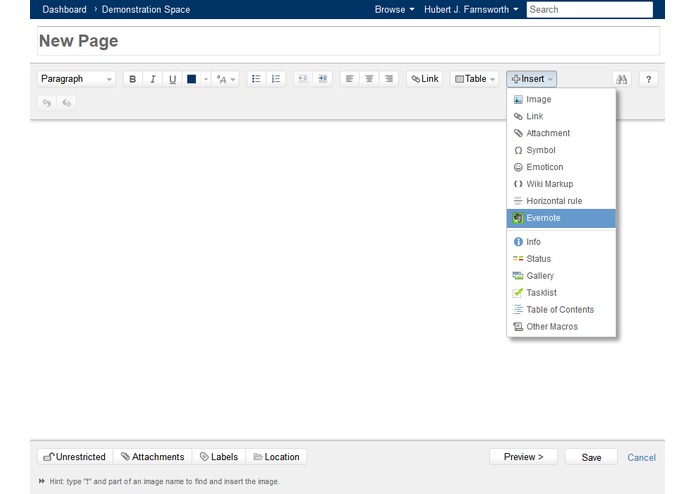
Task: Click the Link toolbar button
Action: 425,79
